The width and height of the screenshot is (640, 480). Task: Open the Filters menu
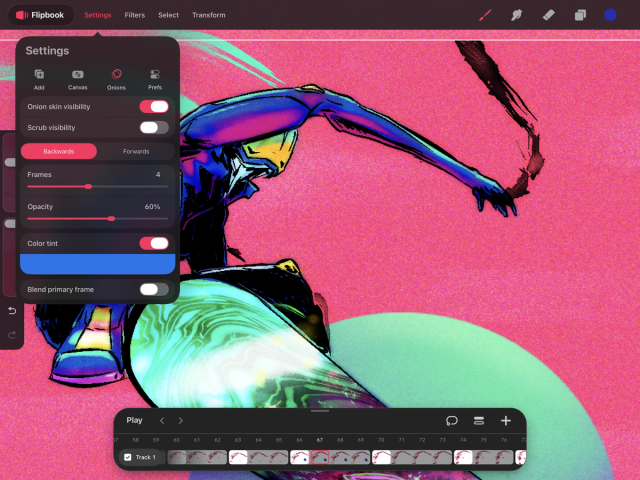point(135,15)
